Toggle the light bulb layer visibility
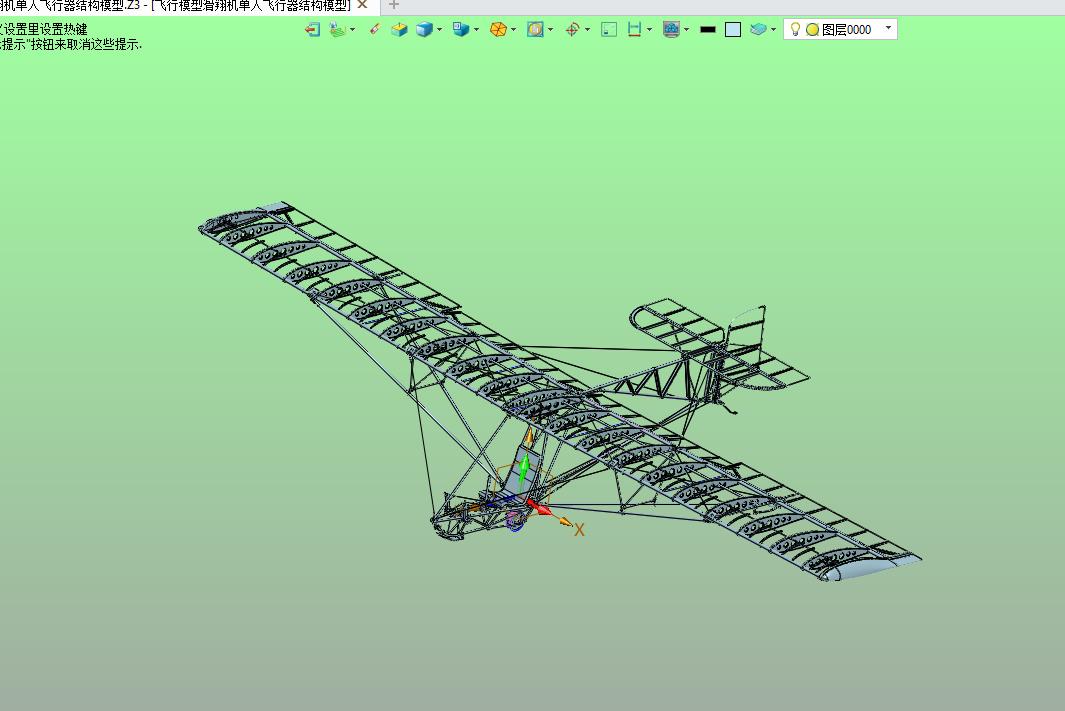The width and height of the screenshot is (1065, 711). [795, 29]
